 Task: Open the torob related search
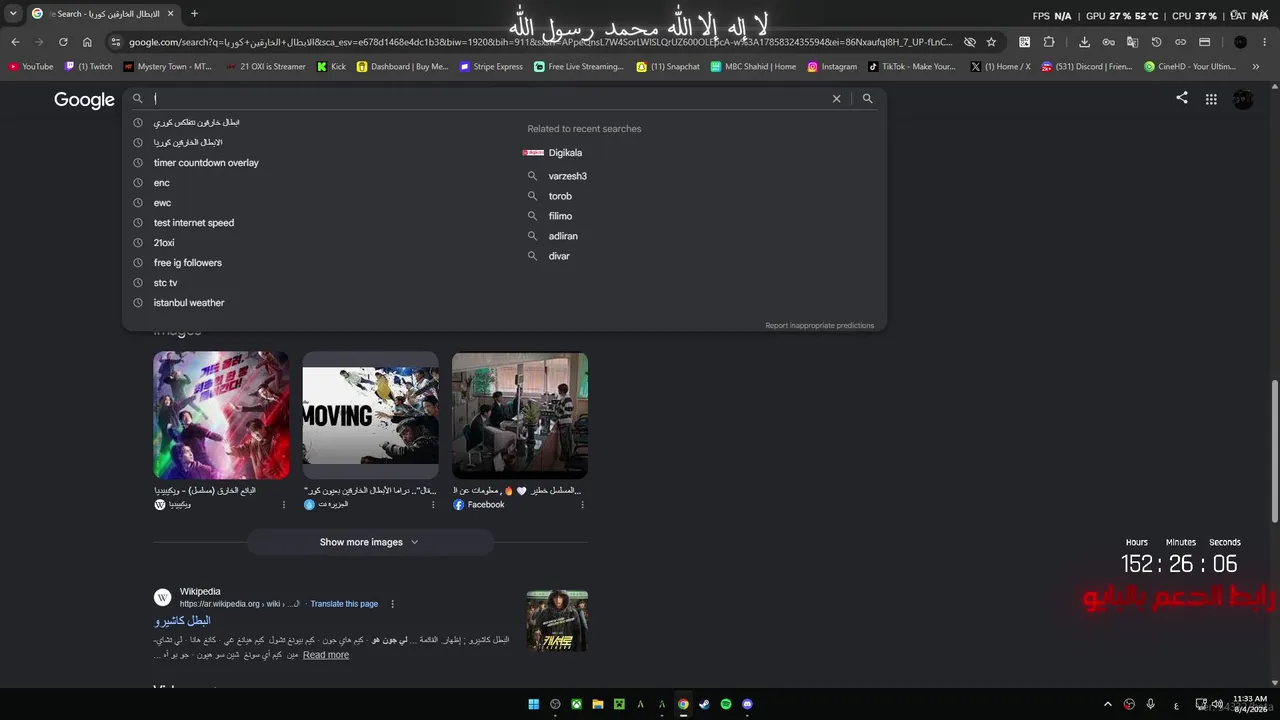click(x=560, y=196)
